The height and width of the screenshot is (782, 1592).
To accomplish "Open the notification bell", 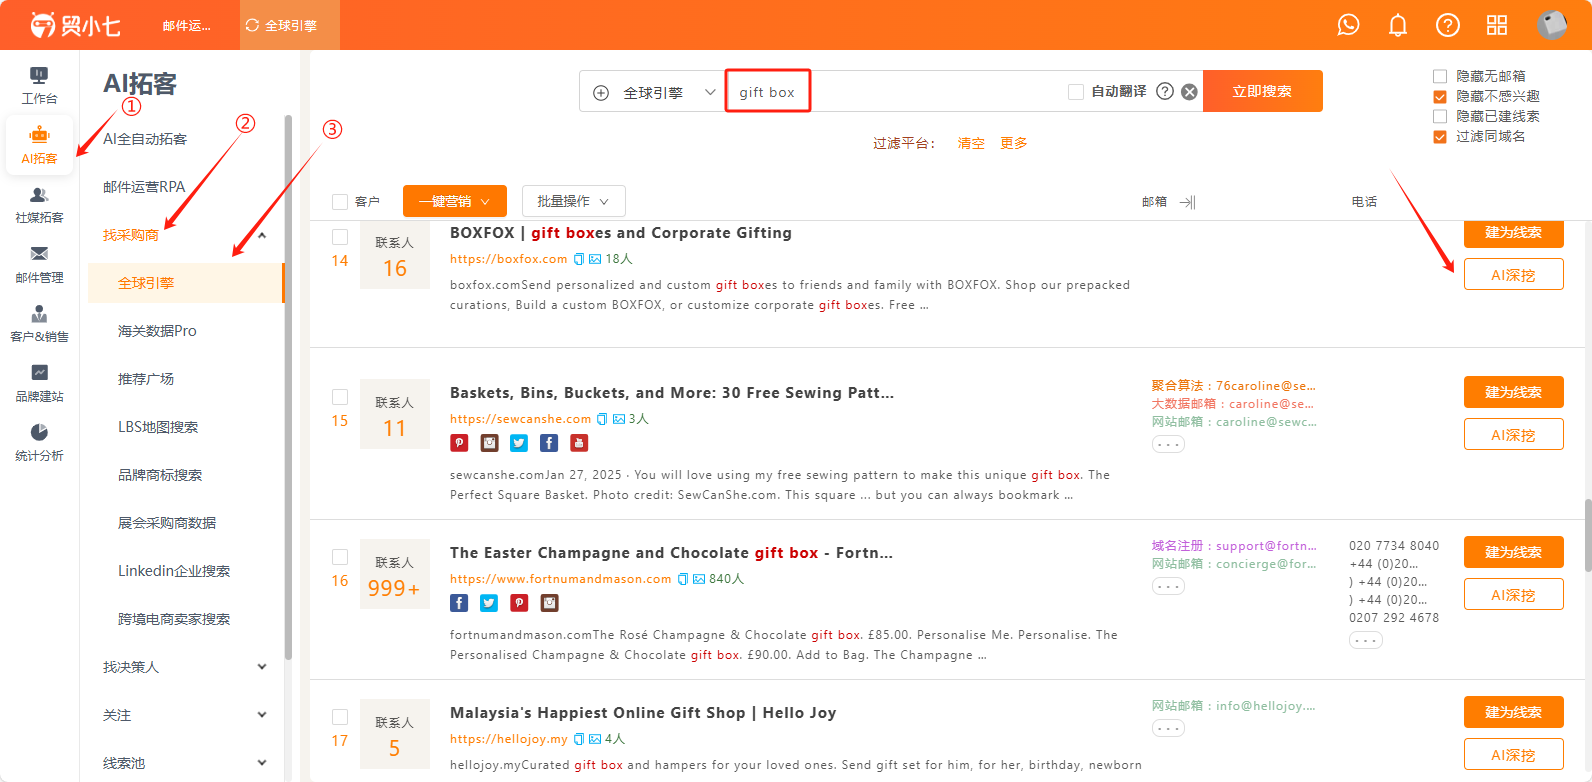I will click(1398, 25).
